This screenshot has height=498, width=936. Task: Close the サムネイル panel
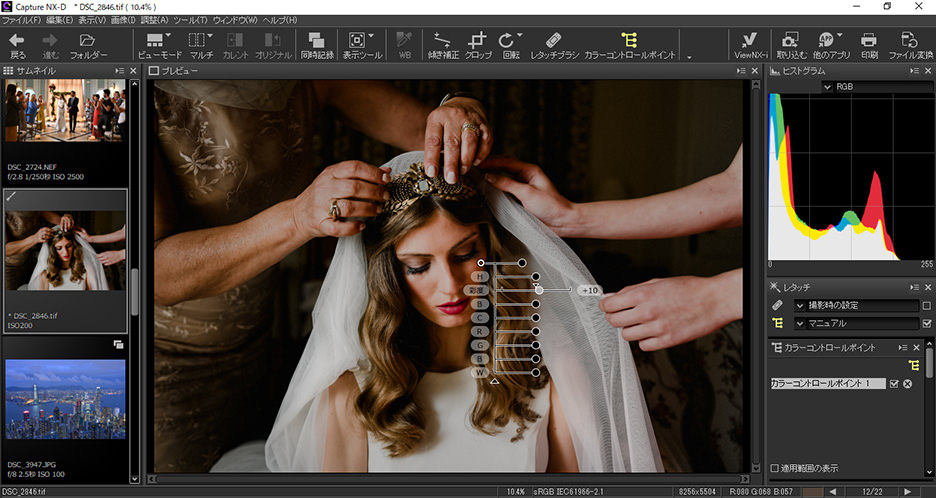133,70
